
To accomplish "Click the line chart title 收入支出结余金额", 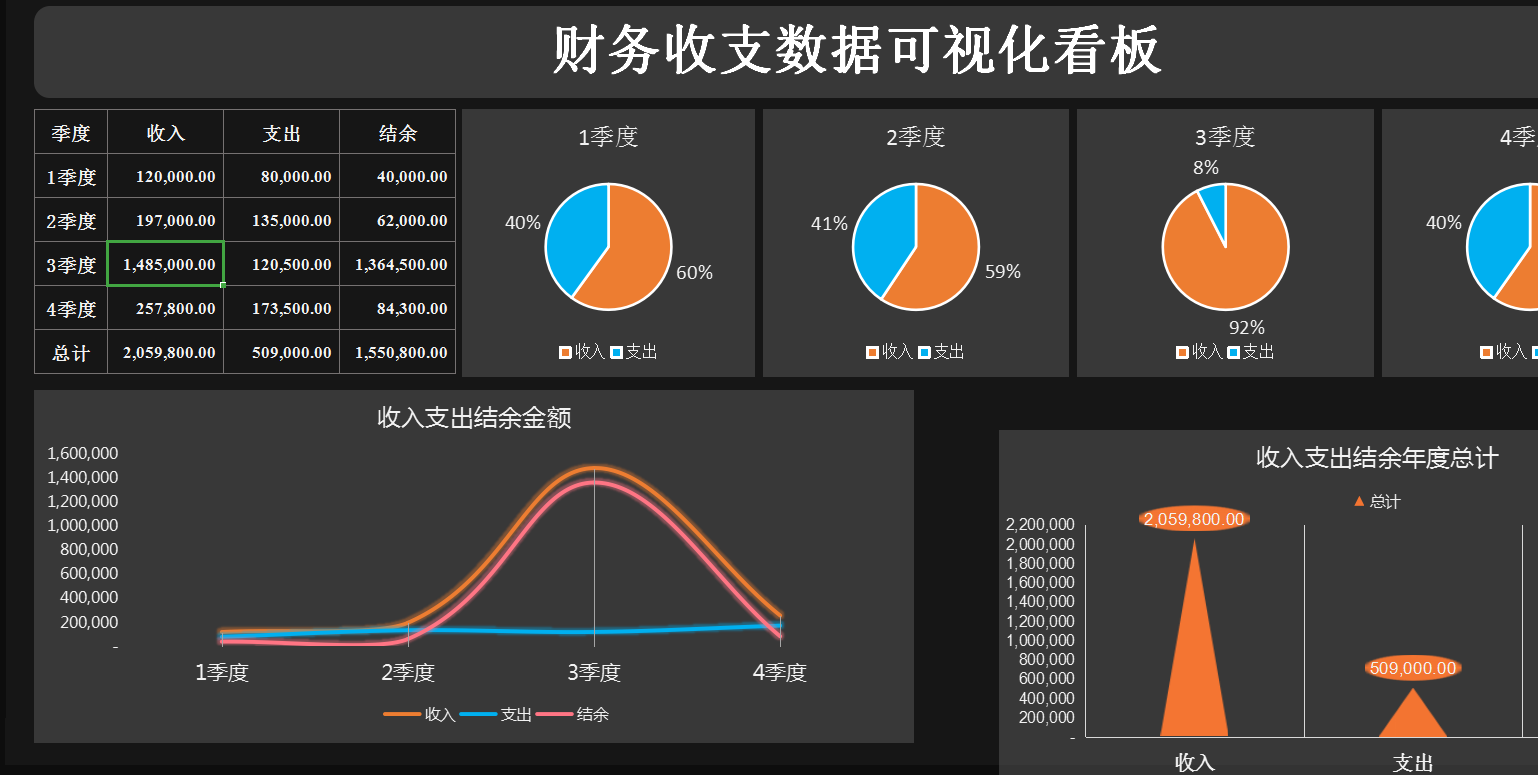I will [x=474, y=418].
